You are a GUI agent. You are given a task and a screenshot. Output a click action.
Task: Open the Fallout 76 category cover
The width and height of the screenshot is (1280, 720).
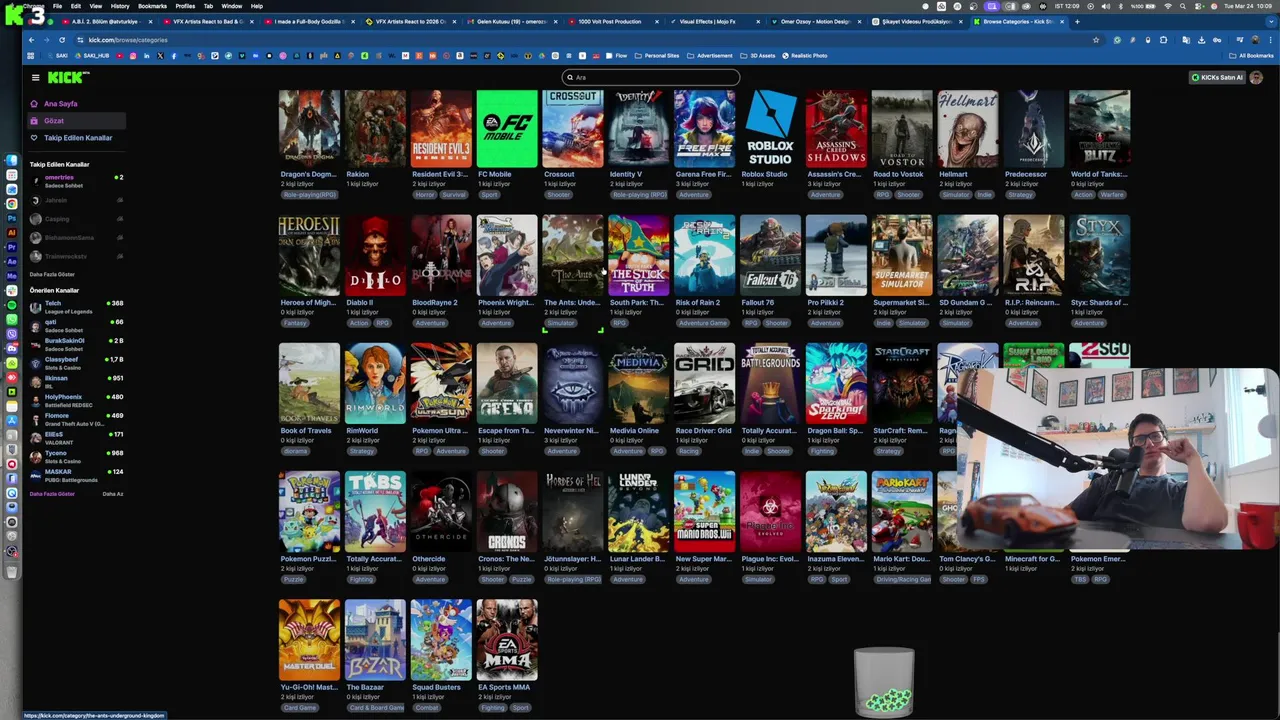(x=770, y=256)
